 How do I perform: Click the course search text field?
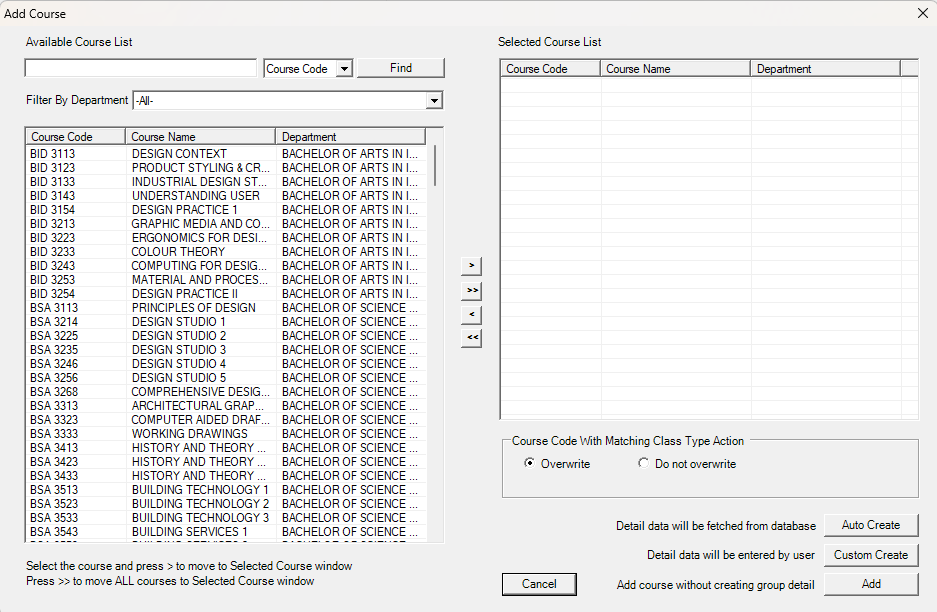coord(141,69)
